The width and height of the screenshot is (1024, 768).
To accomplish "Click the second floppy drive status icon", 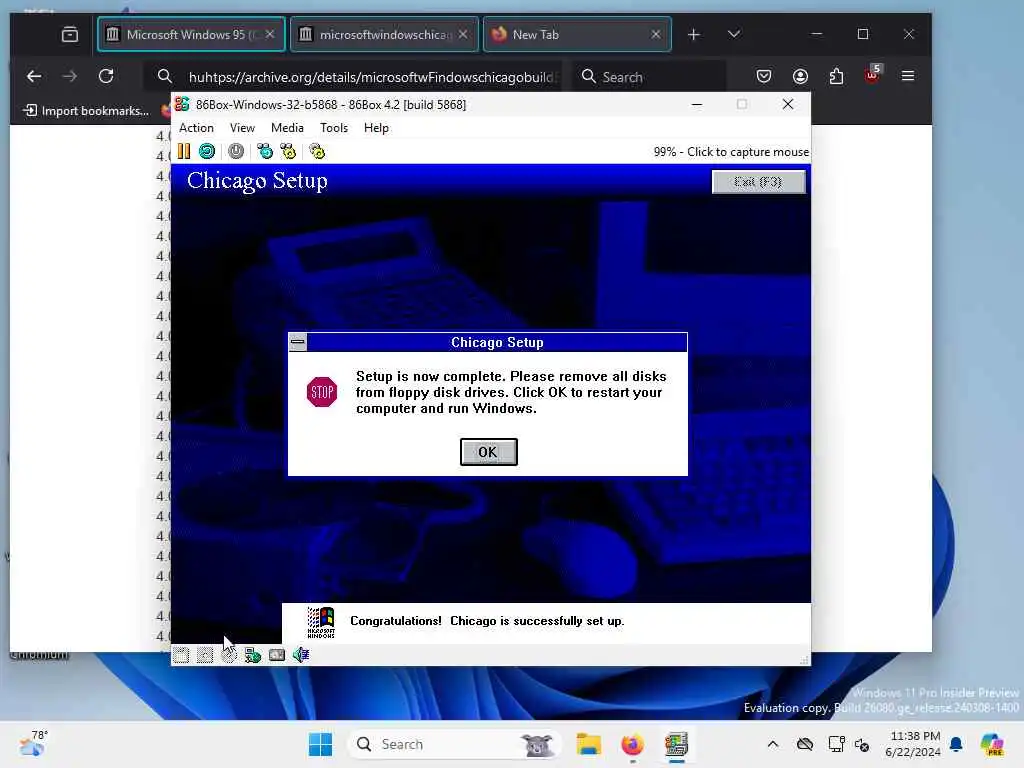I will pos(204,655).
